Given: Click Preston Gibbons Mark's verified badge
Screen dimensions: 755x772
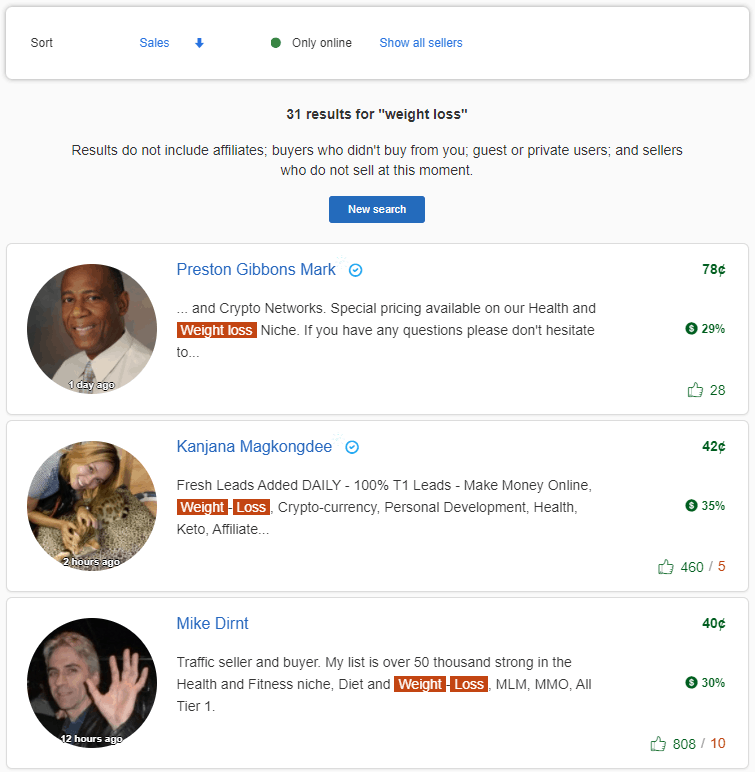Looking at the screenshot, I should [355, 270].
